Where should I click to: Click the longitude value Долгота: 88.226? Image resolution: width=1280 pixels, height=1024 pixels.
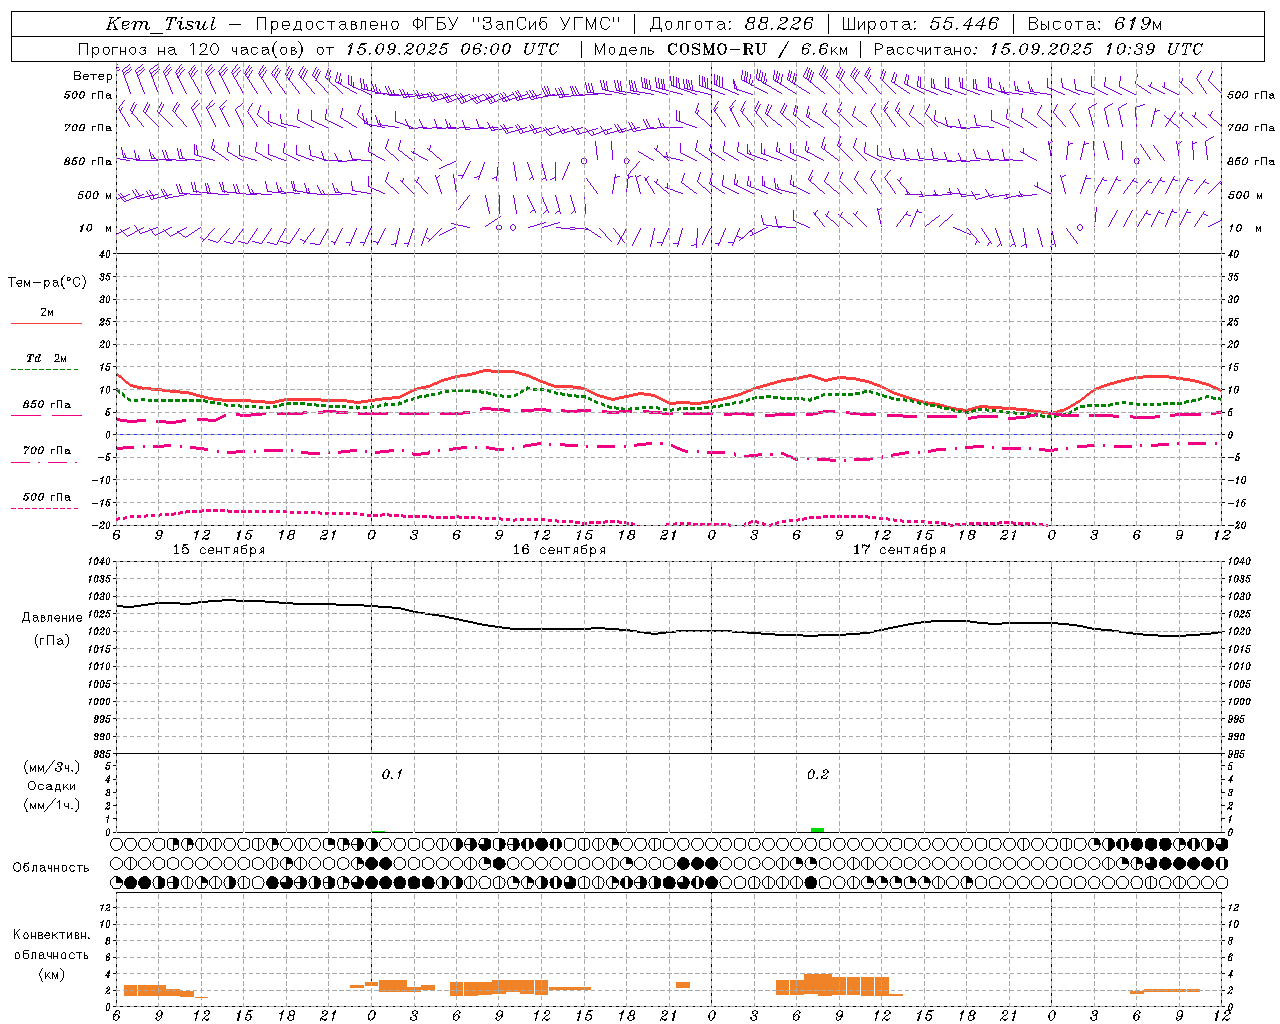[732, 24]
